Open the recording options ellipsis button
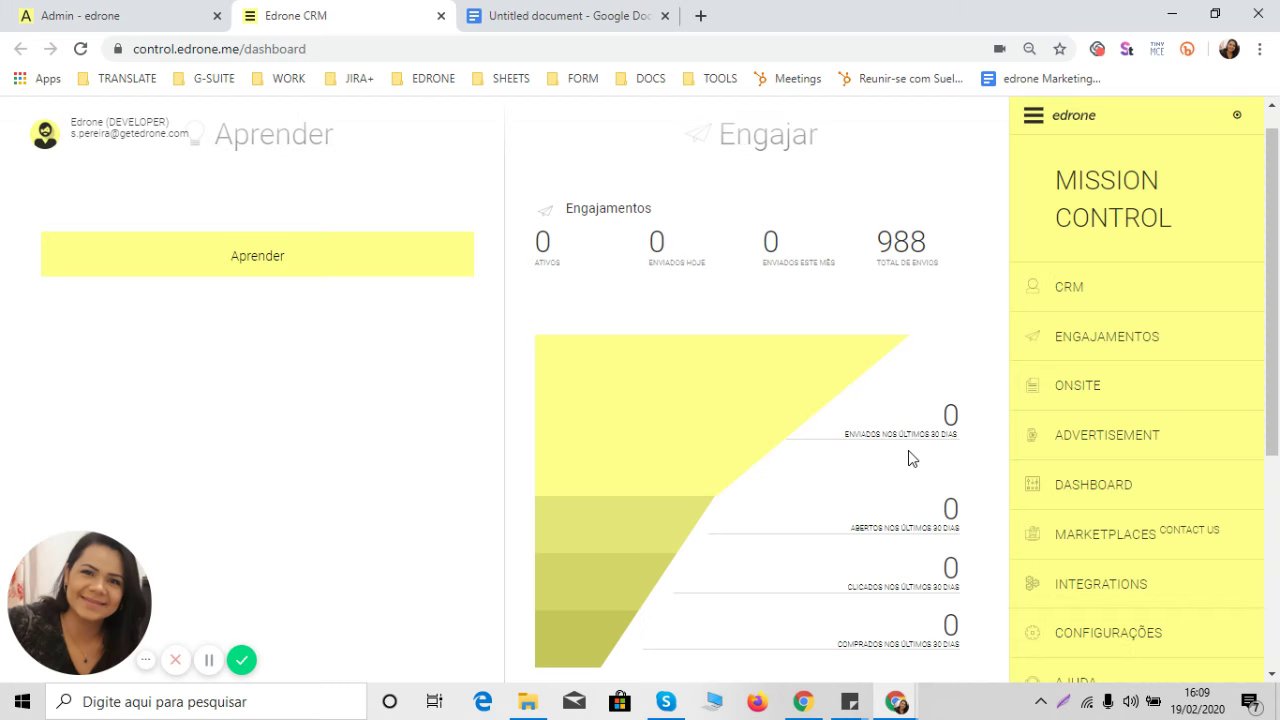1280x720 pixels. pyautogui.click(x=146, y=660)
